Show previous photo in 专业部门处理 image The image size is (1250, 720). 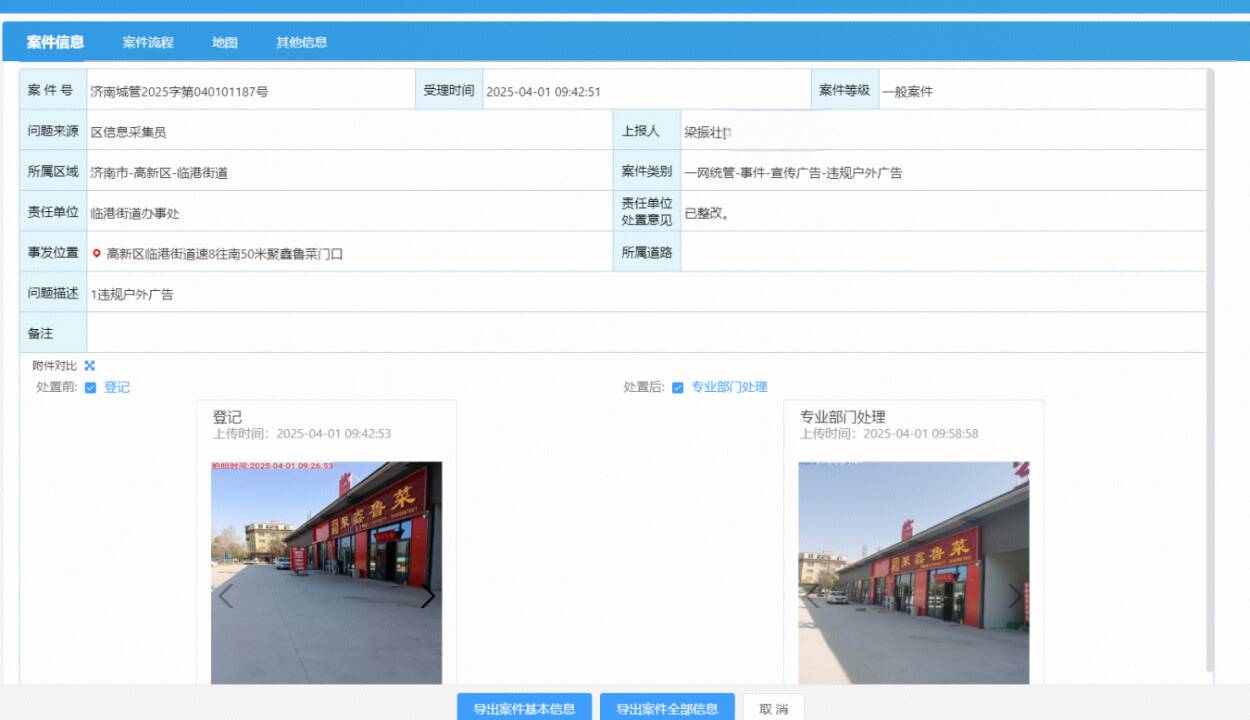pos(812,596)
